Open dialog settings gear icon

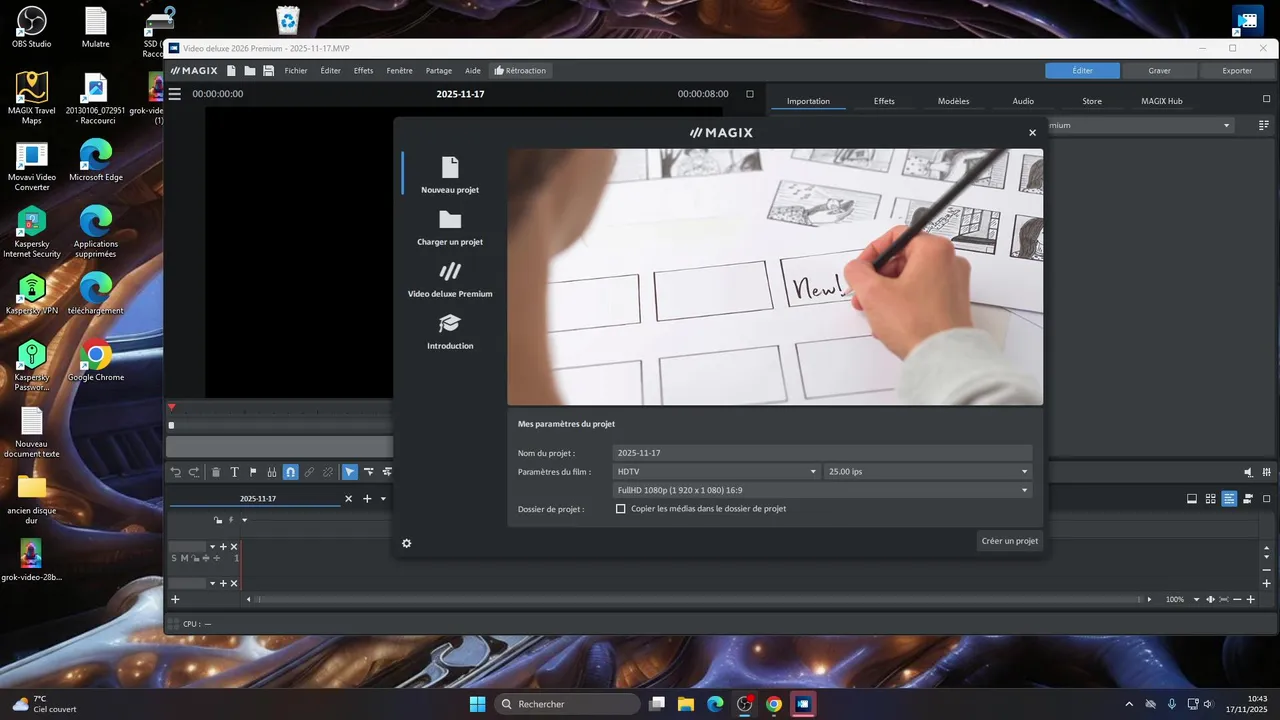pyautogui.click(x=407, y=543)
